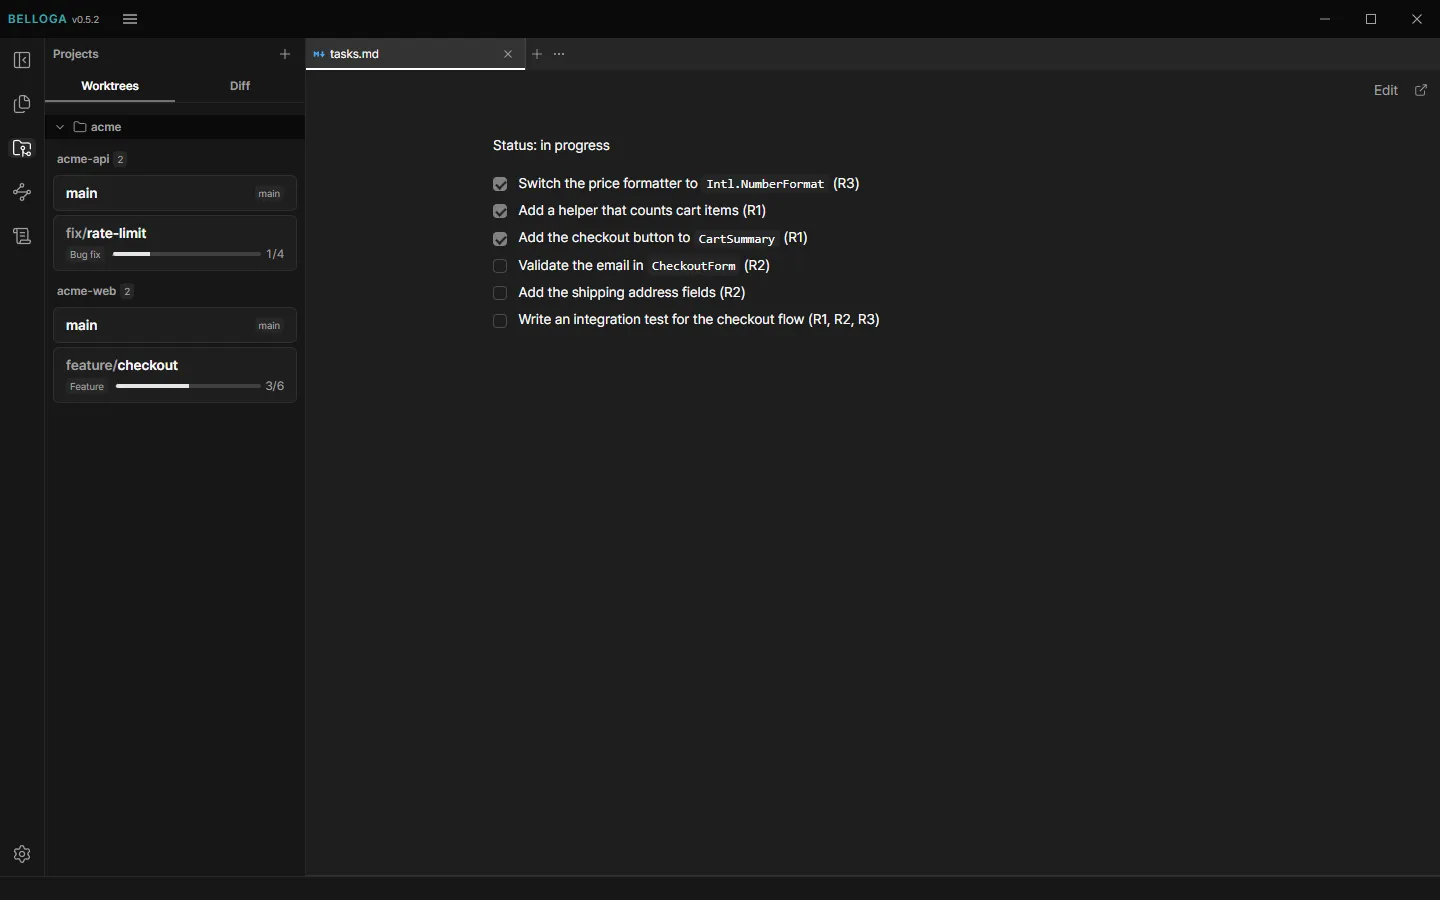1440x900 pixels.
Task: Check 'Write an integration test' task
Action: (500, 321)
